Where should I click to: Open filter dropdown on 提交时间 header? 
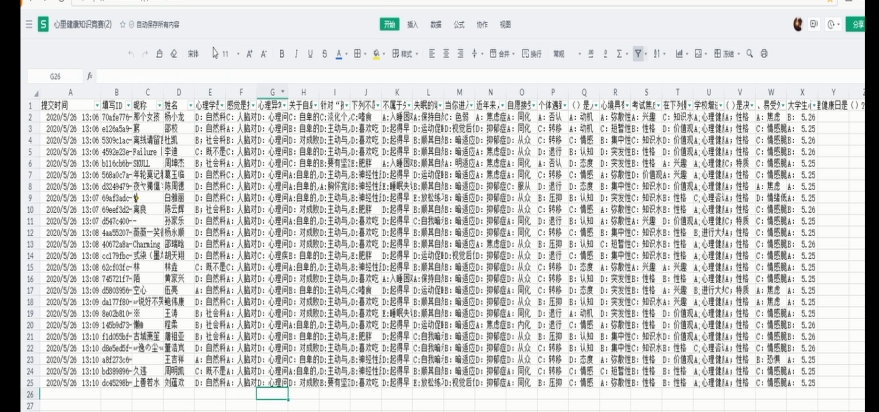pos(96,105)
